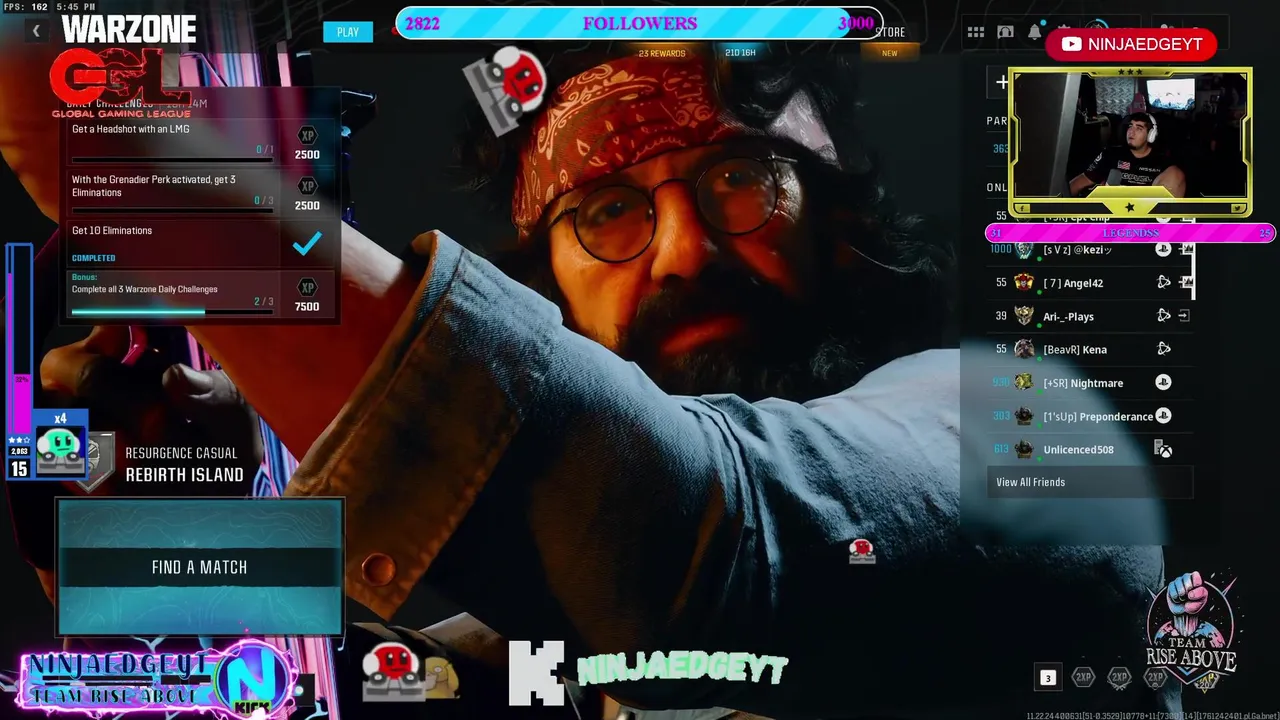Image resolution: width=1280 pixels, height=720 pixels.
Task: Click the bonus daily challenges progress bar
Action: coord(172,311)
